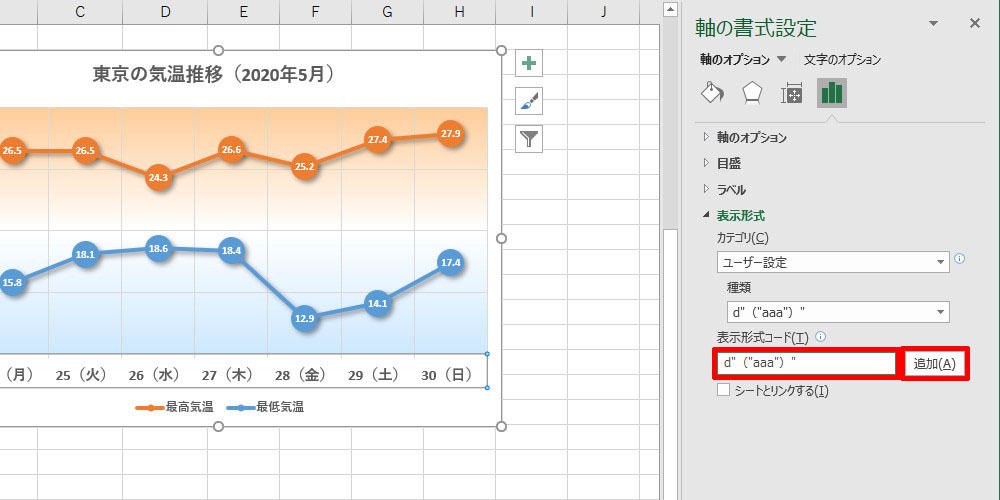The image size is (1000, 500).
Task: Click the 表示形式コード input field
Action: click(807, 364)
